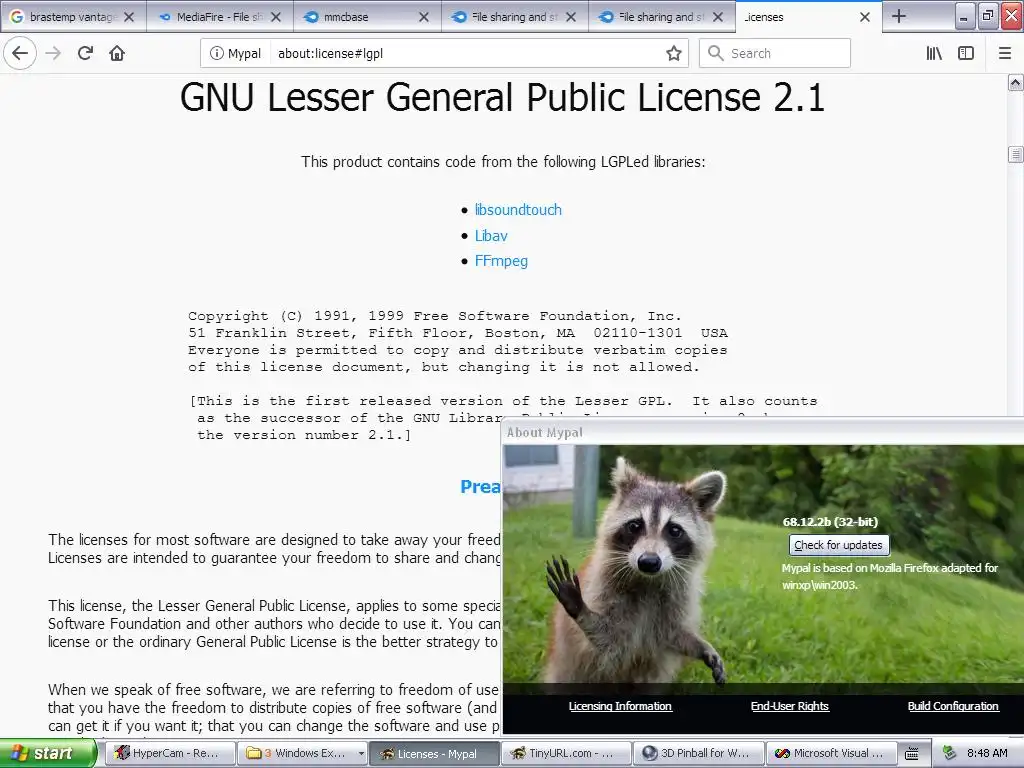
Task: Switch to HyperCam taskbar item
Action: (x=168, y=753)
